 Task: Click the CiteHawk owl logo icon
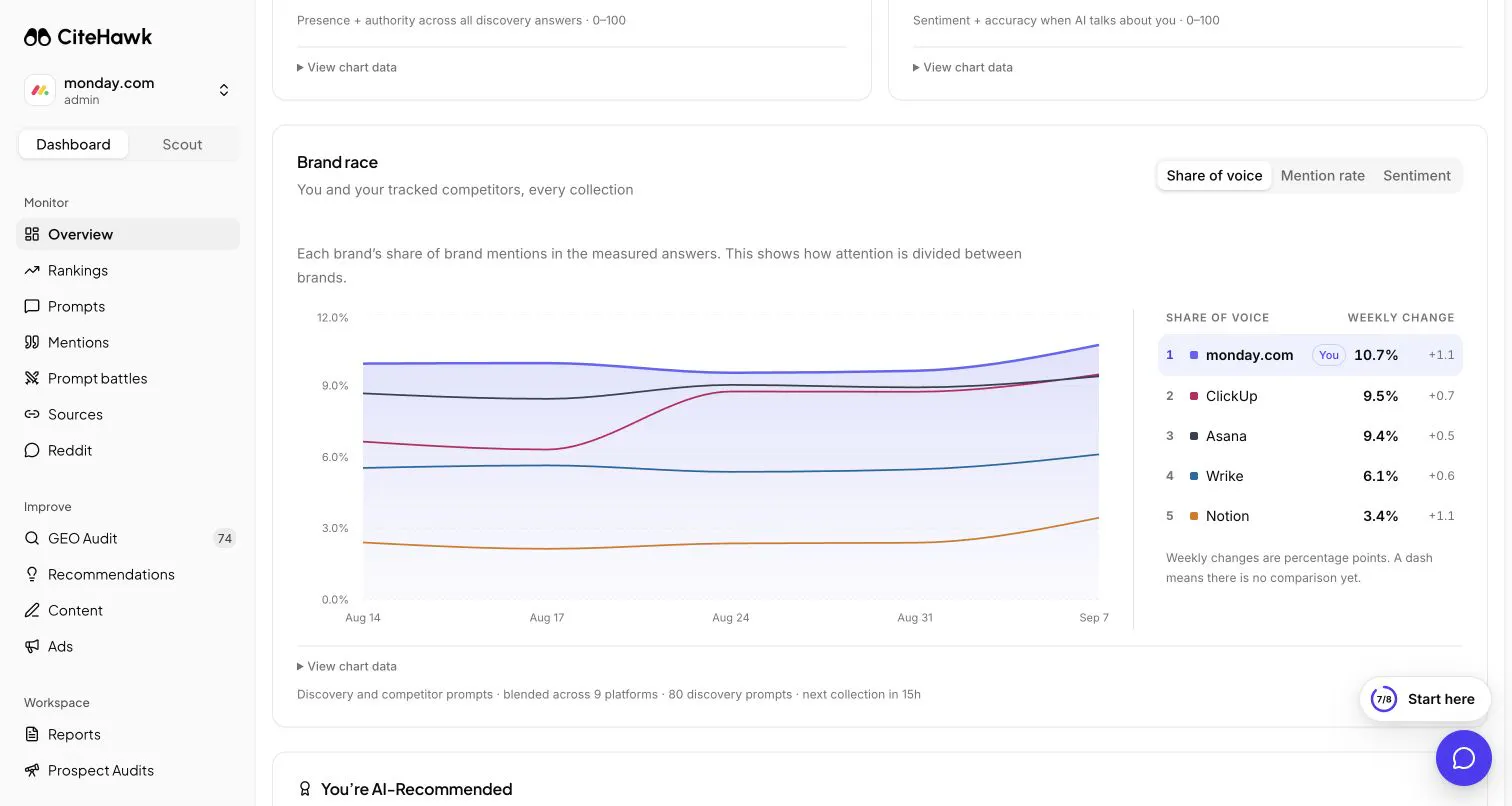point(37,37)
